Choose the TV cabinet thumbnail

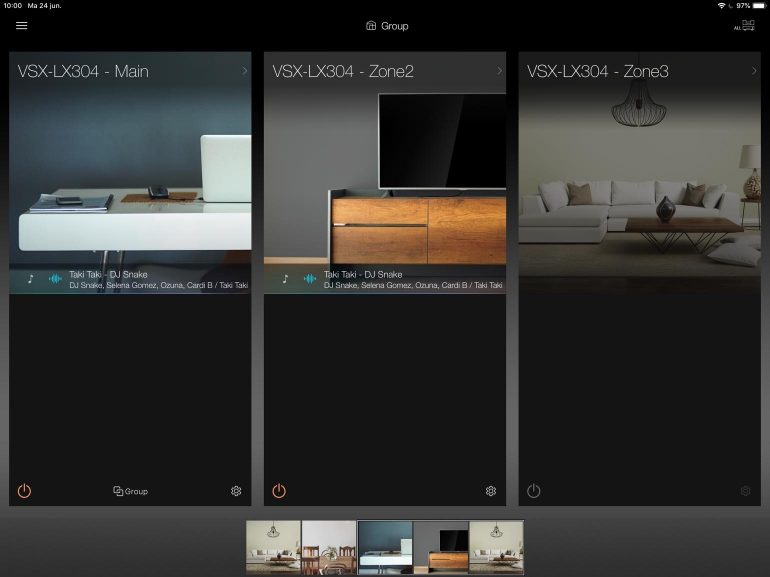point(440,547)
